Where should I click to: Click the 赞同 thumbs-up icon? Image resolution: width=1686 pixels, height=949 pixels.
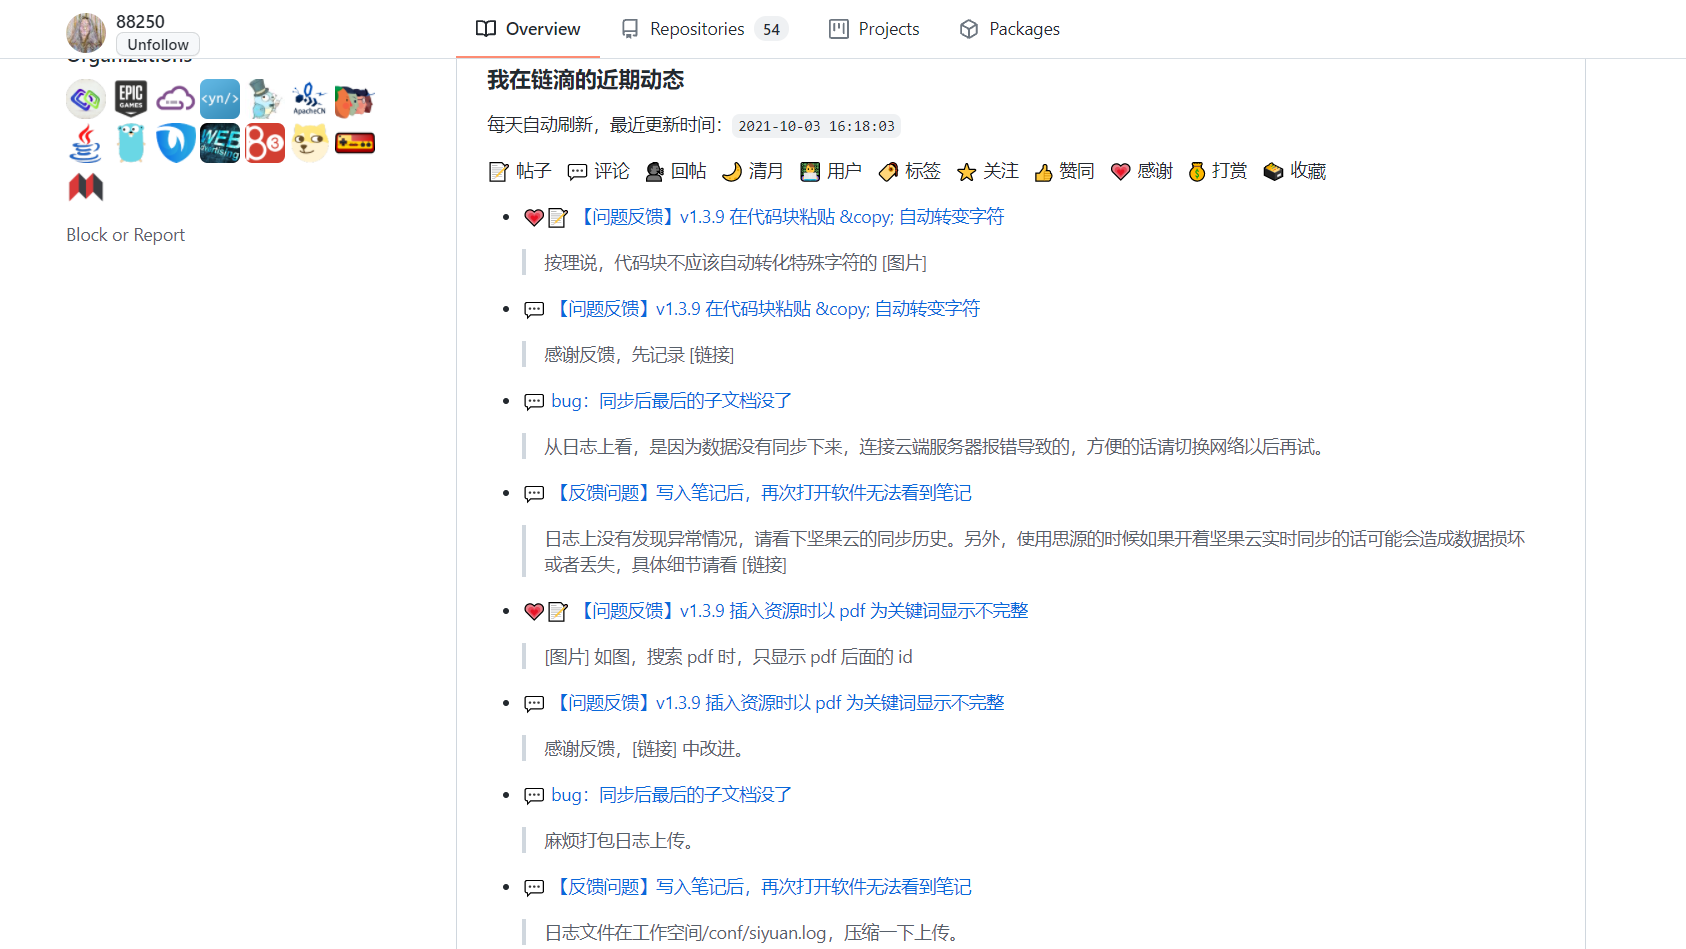1043,171
